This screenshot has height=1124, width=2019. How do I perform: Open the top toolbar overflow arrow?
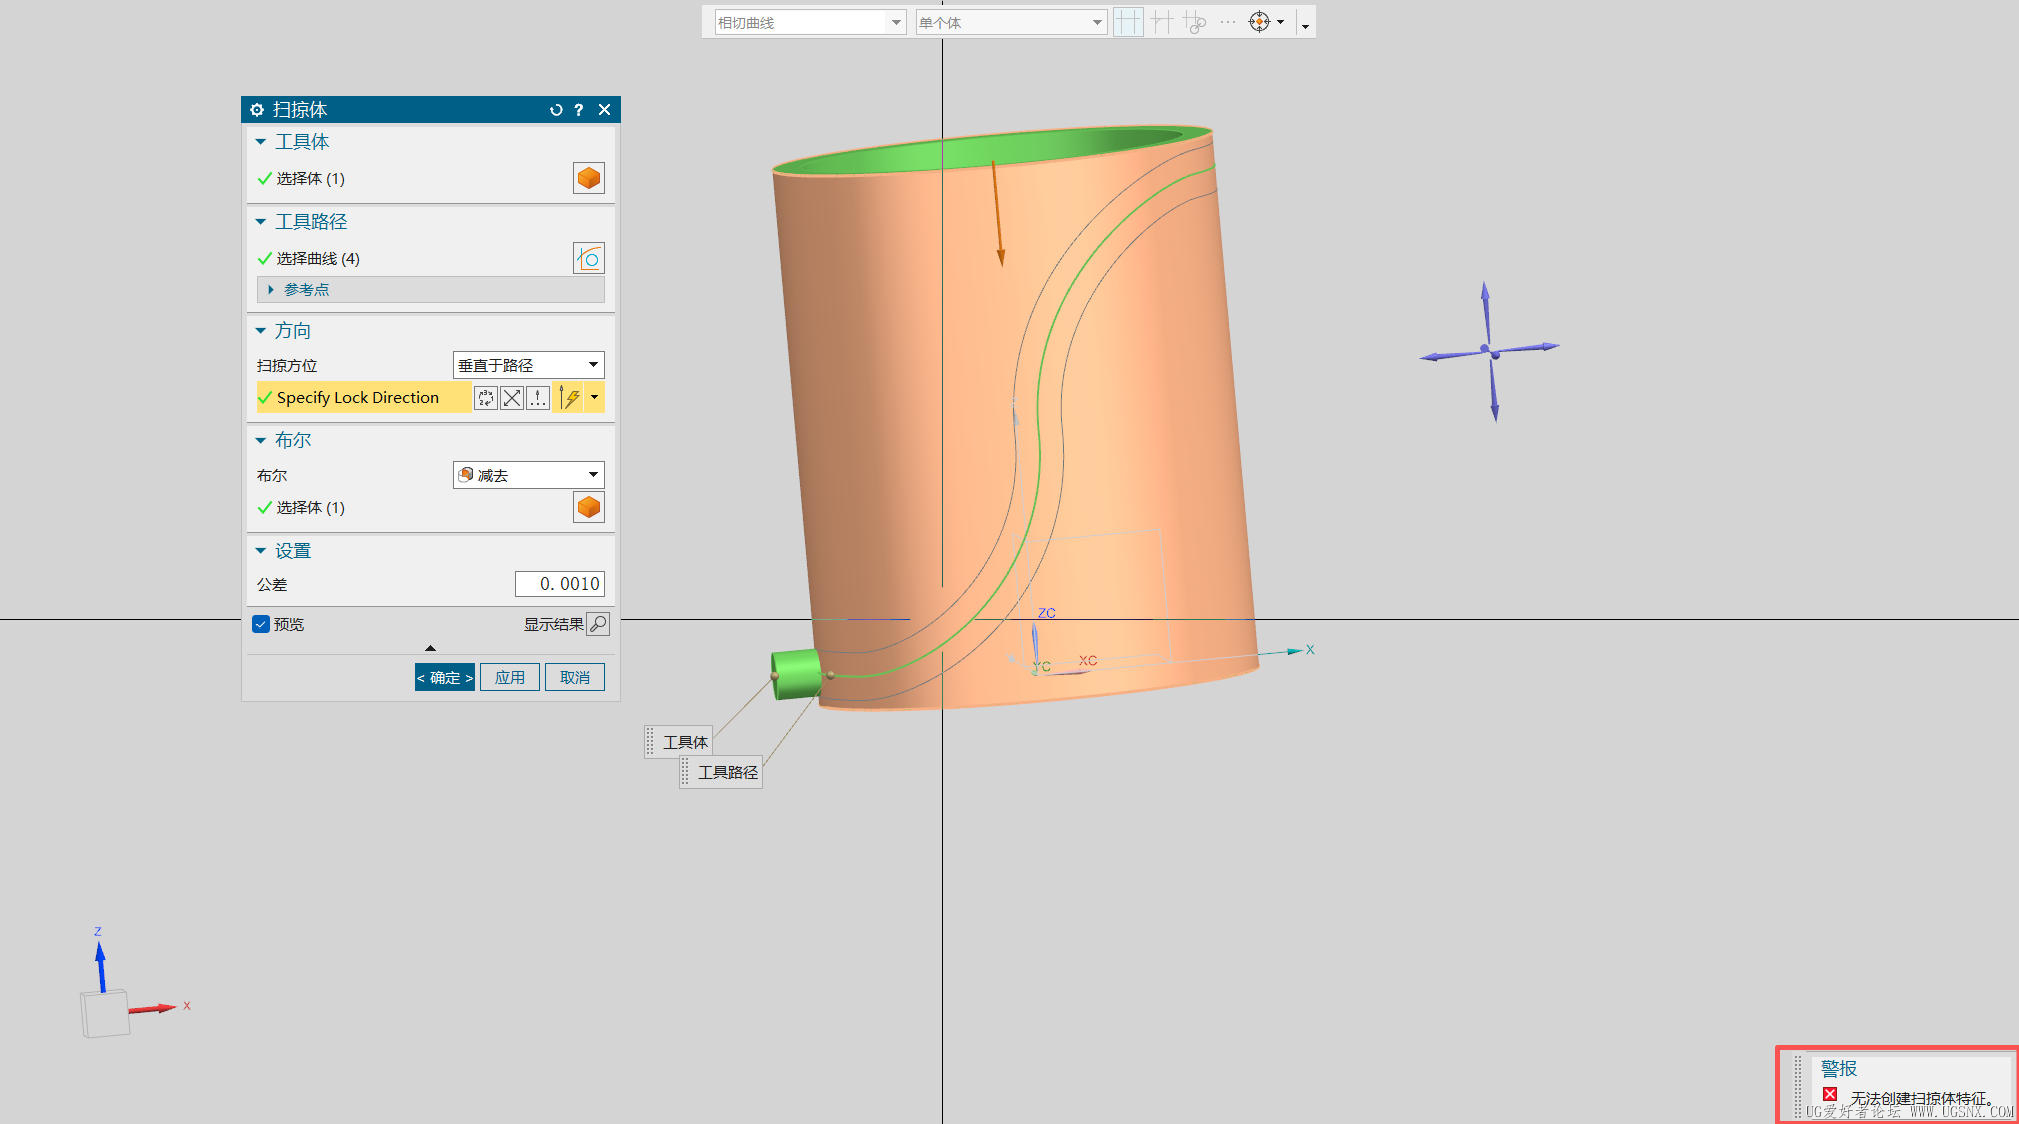1305,26
